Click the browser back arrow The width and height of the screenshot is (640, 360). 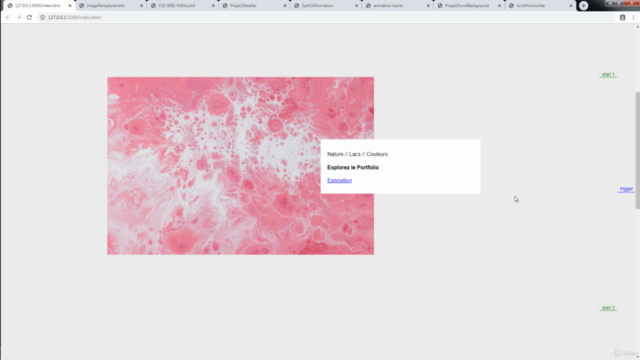[x=8, y=18]
